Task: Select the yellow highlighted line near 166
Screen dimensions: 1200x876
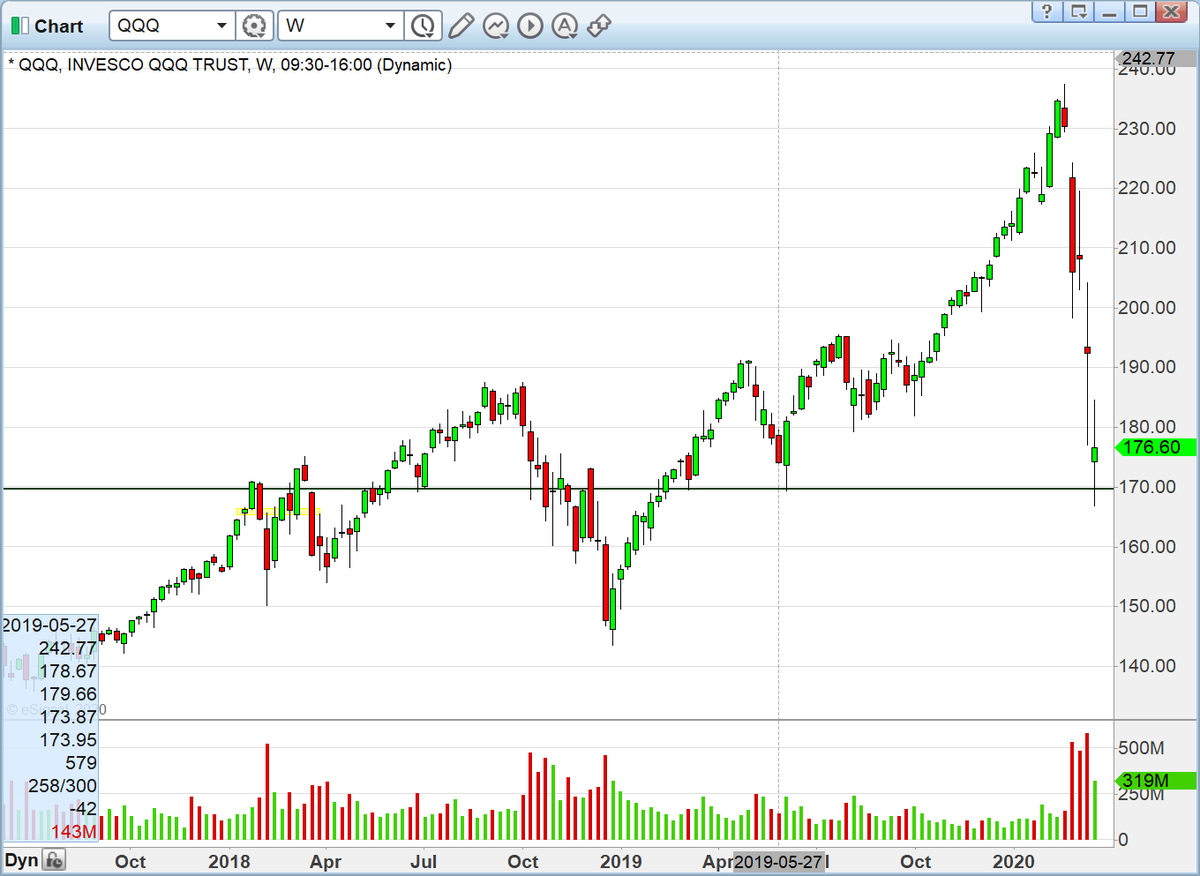Action: click(x=278, y=512)
